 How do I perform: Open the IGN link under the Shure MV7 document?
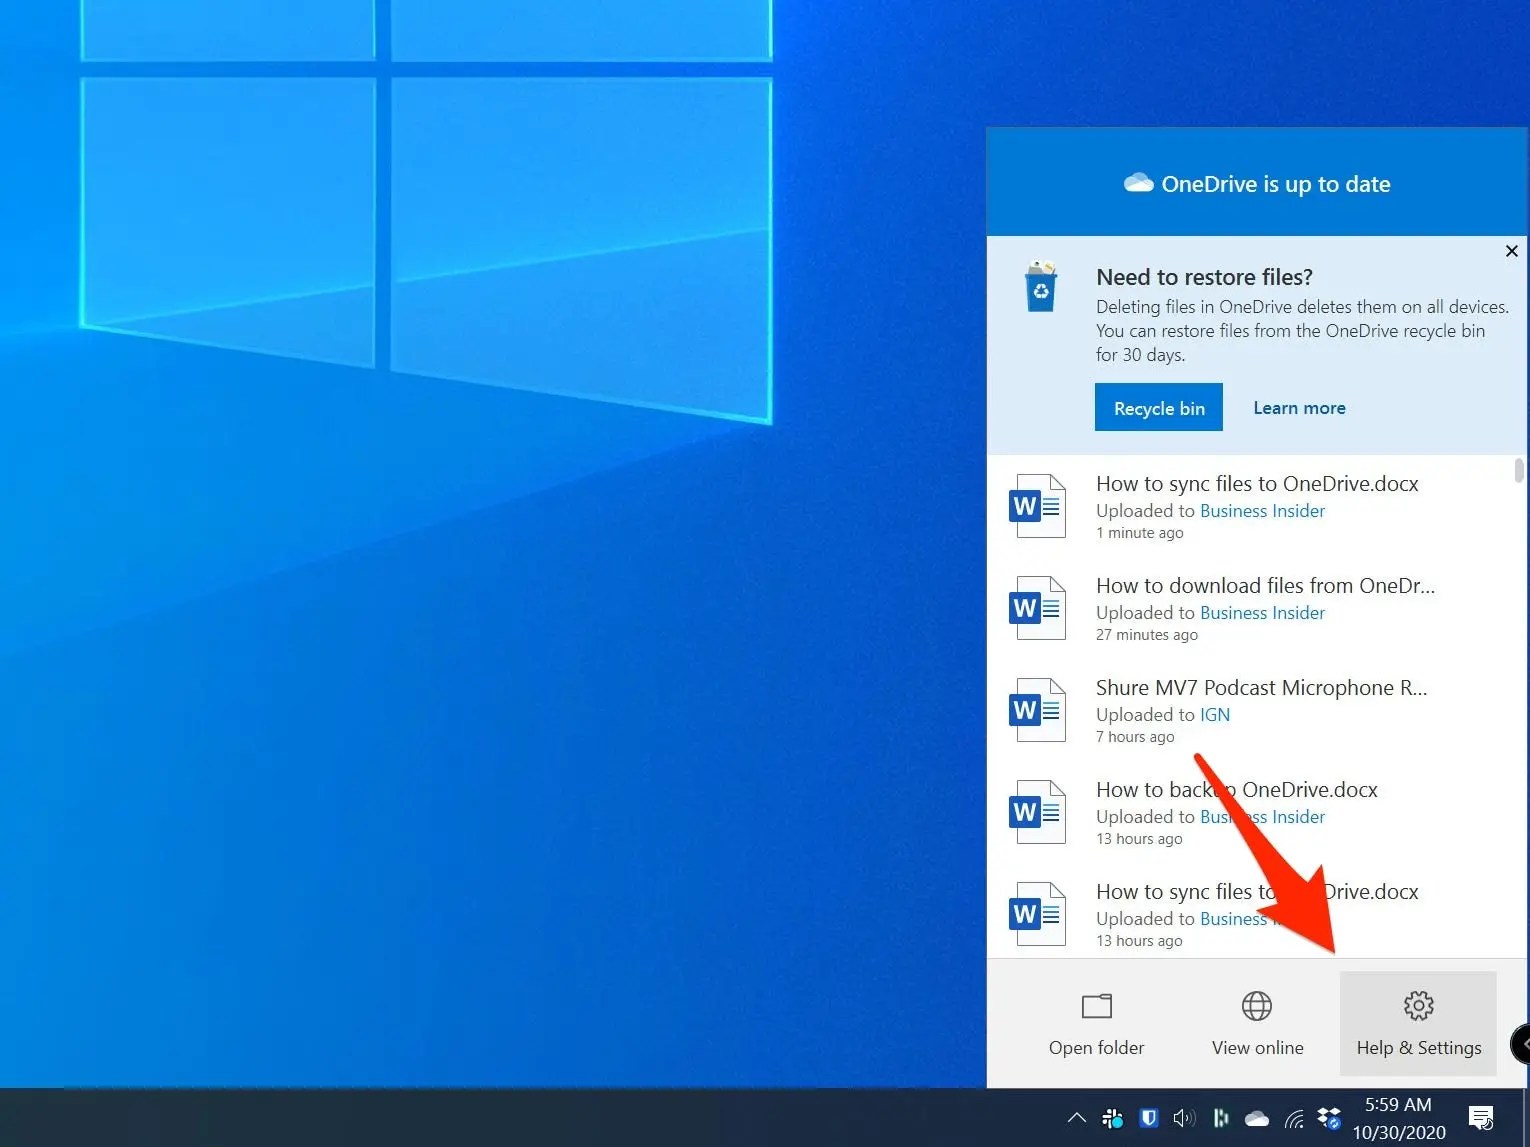click(1215, 715)
